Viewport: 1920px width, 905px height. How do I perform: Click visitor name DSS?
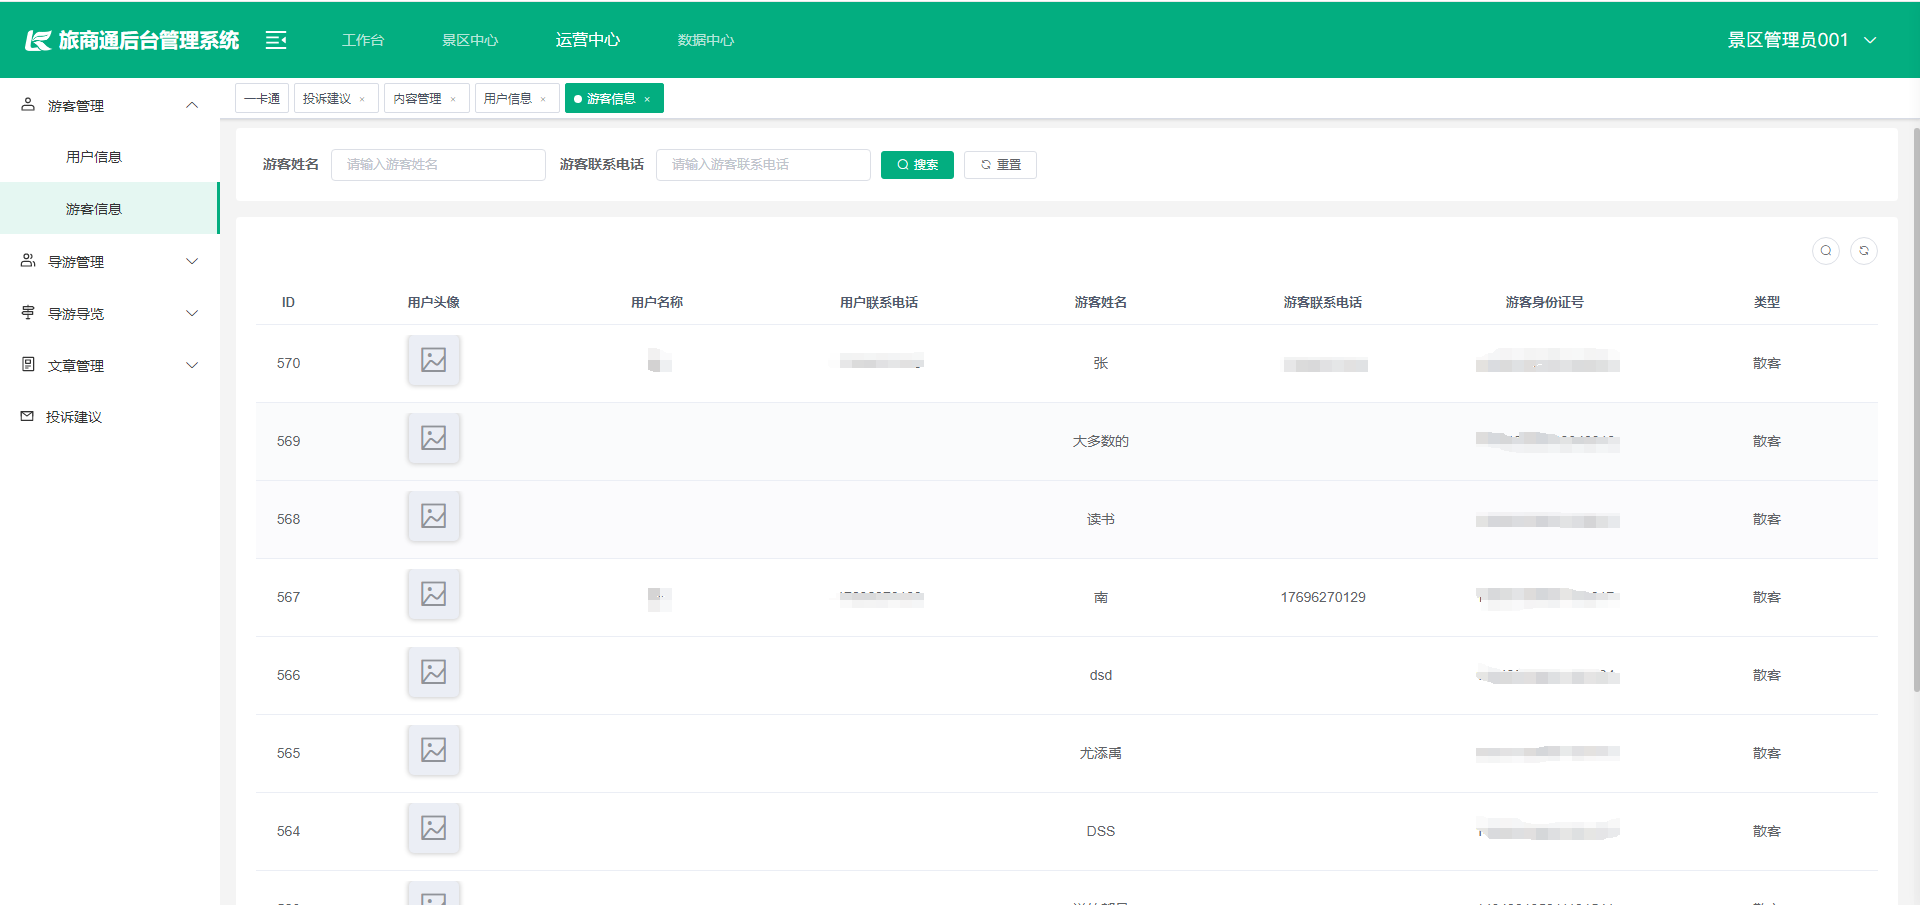pyautogui.click(x=1101, y=831)
